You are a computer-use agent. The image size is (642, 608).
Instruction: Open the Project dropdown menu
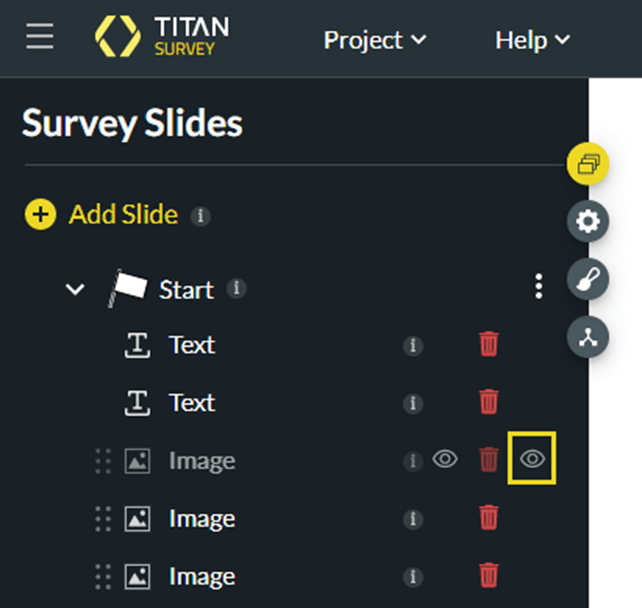click(374, 40)
